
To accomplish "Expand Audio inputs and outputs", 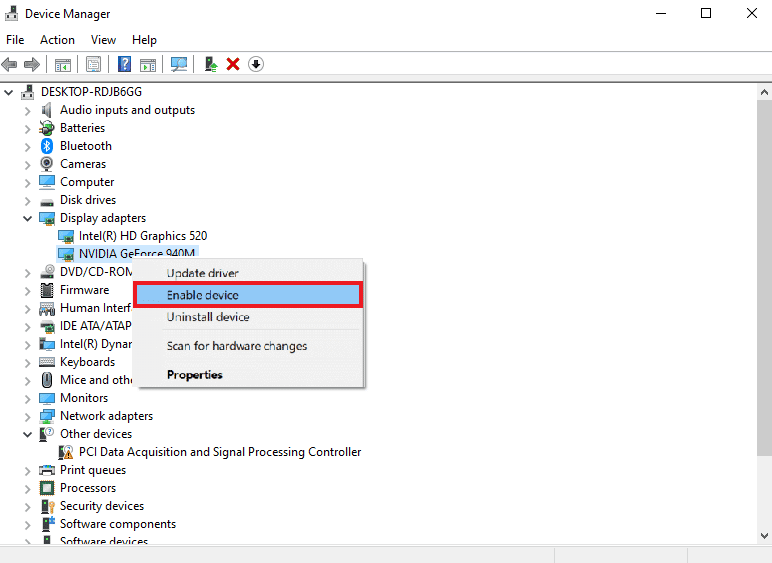I will click(28, 111).
